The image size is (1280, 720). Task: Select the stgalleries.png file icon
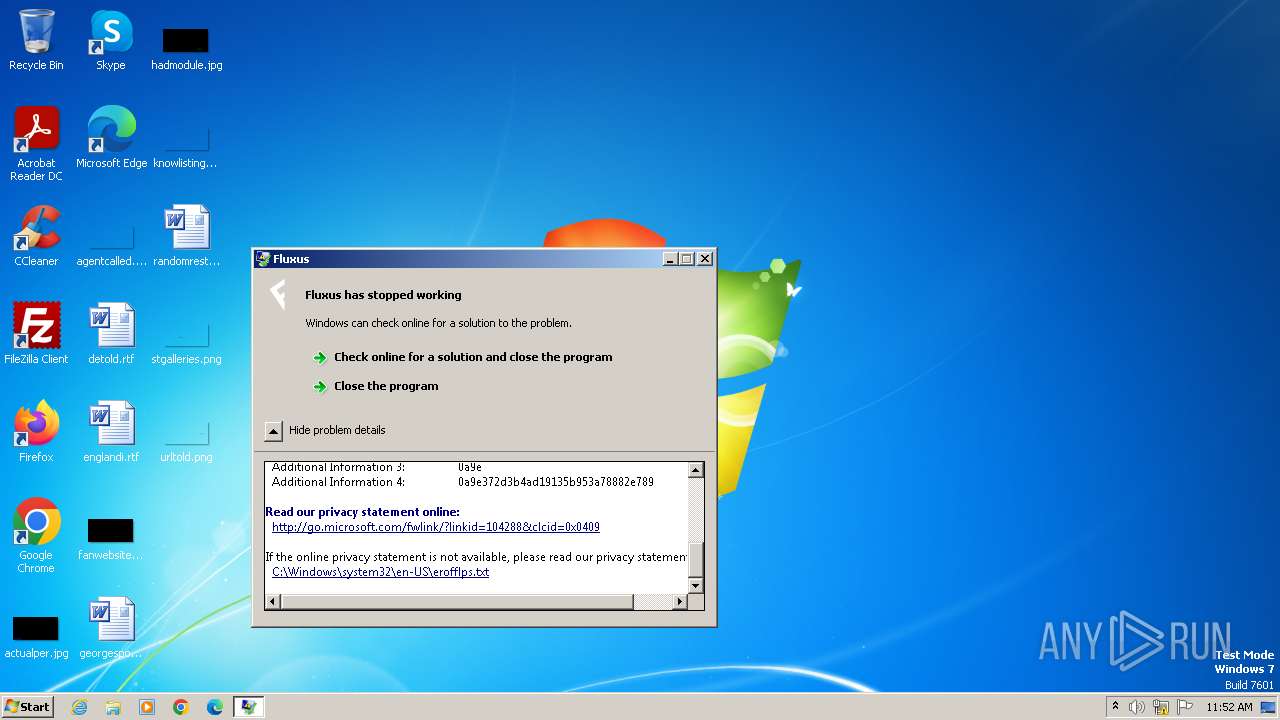(x=186, y=342)
